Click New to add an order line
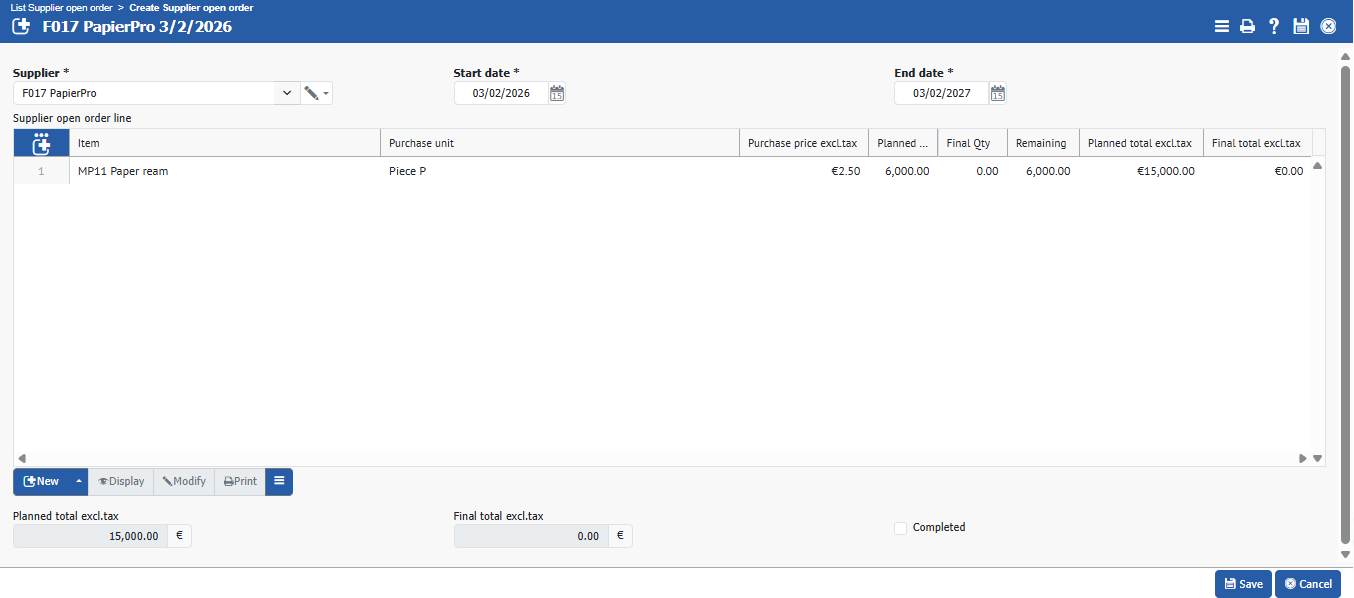Viewport: 1354px width, 598px height. click(41, 482)
